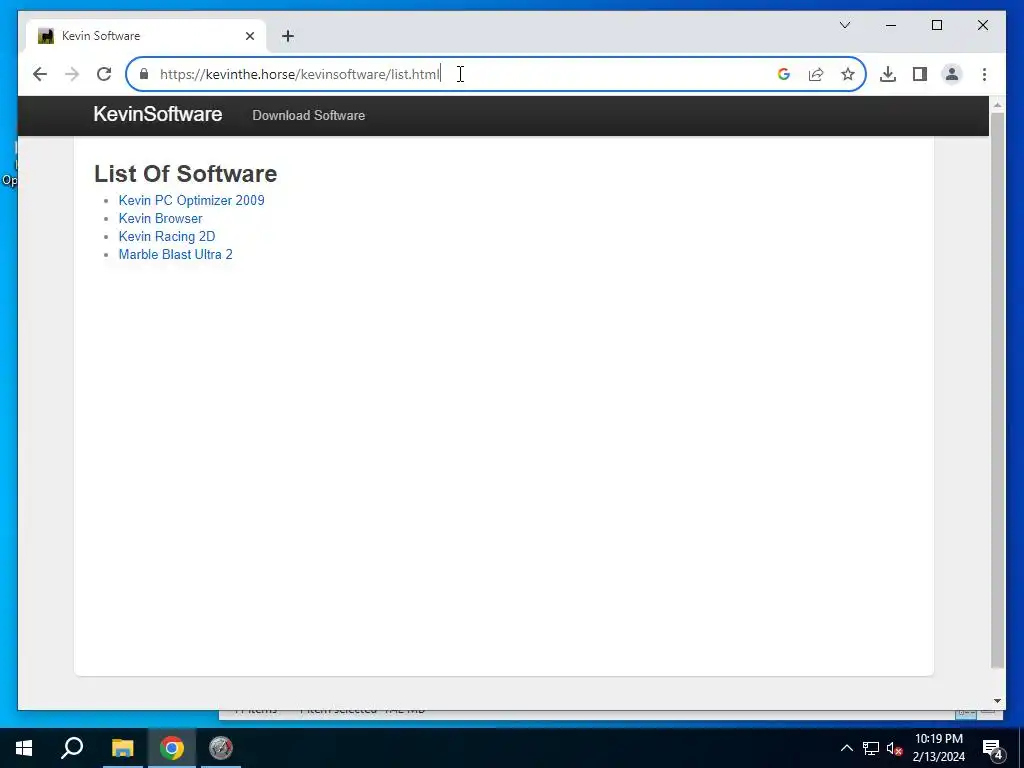Click the List Of Software heading
Image resolution: width=1024 pixels, height=768 pixels.
185,174
